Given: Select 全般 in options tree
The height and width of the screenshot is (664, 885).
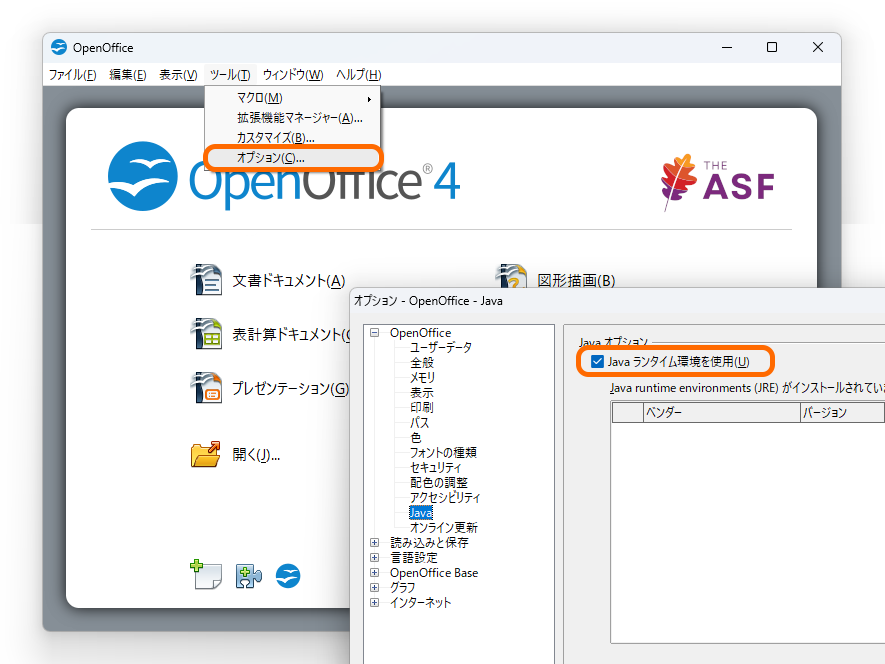Looking at the screenshot, I should [x=422, y=362].
